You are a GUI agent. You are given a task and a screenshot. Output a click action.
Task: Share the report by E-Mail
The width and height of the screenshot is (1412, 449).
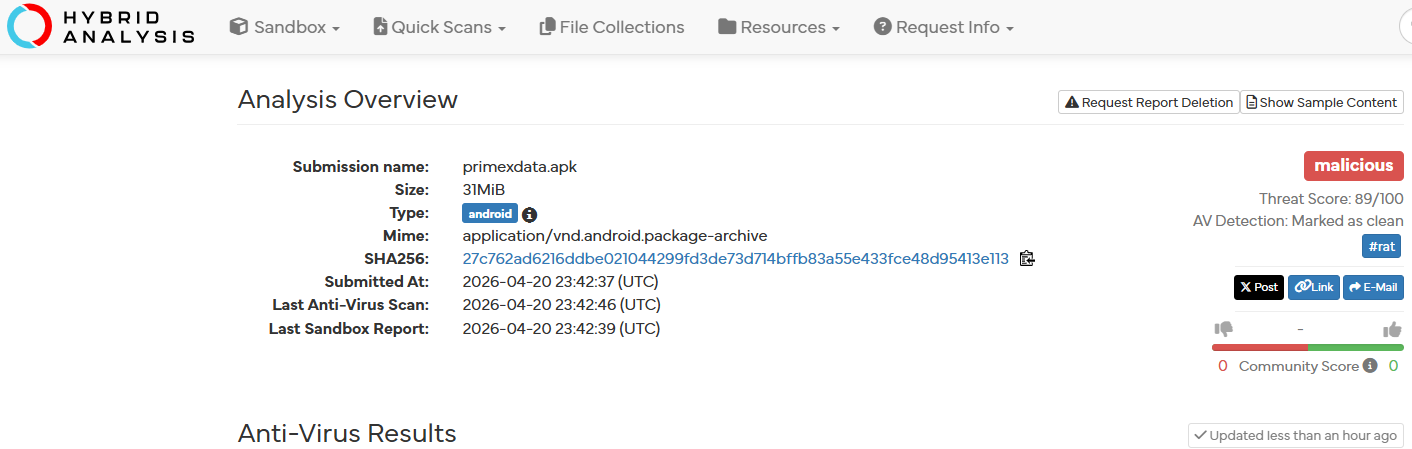pos(1373,287)
